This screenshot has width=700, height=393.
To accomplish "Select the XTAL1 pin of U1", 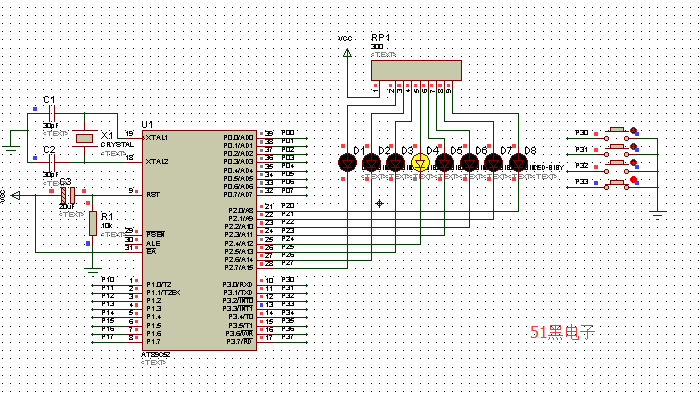I will (156, 138).
